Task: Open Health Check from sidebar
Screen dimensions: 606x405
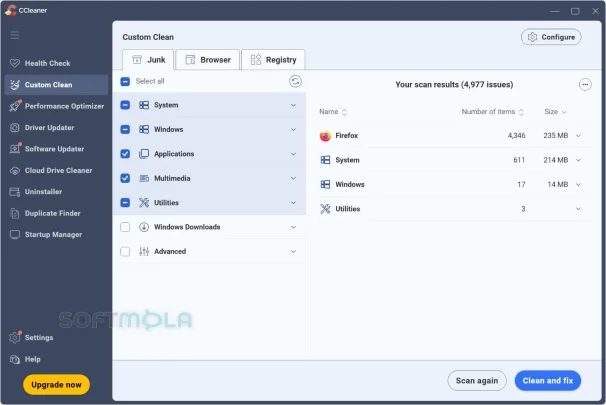Action: coord(56,63)
